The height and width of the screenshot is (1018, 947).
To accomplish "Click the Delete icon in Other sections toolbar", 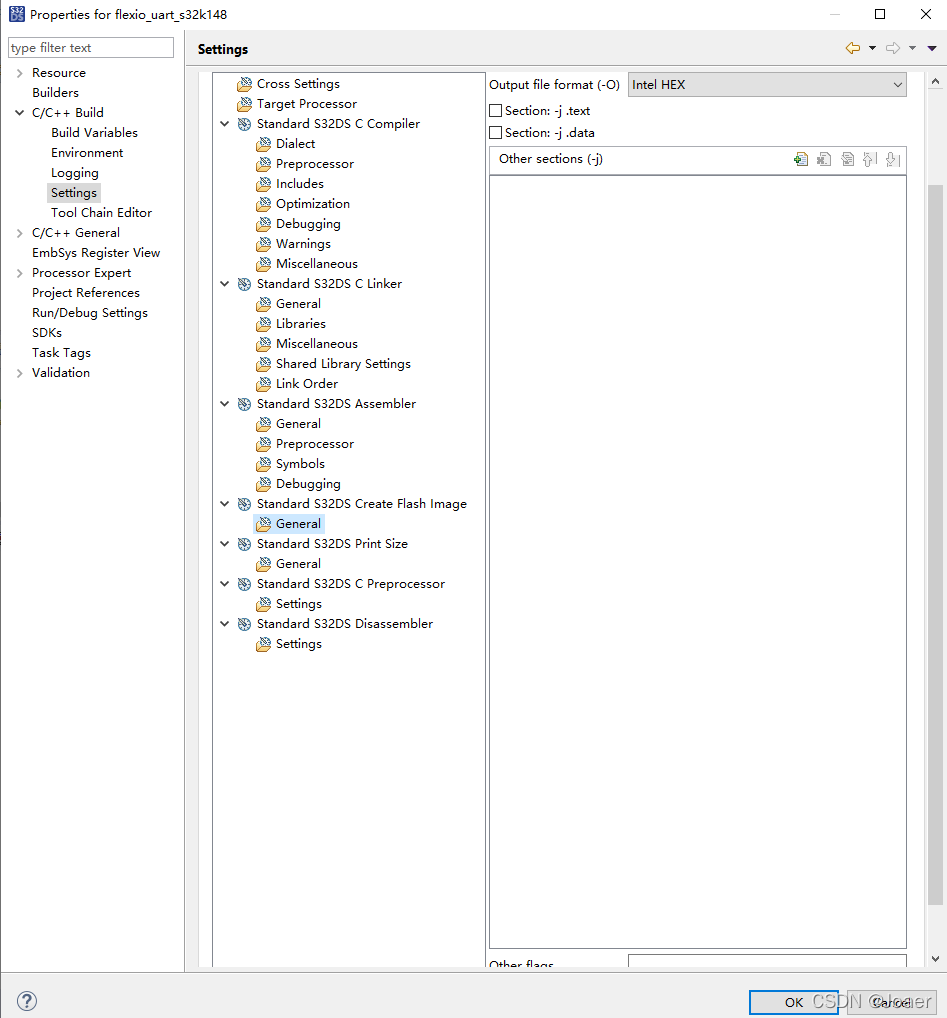I will coord(824,159).
